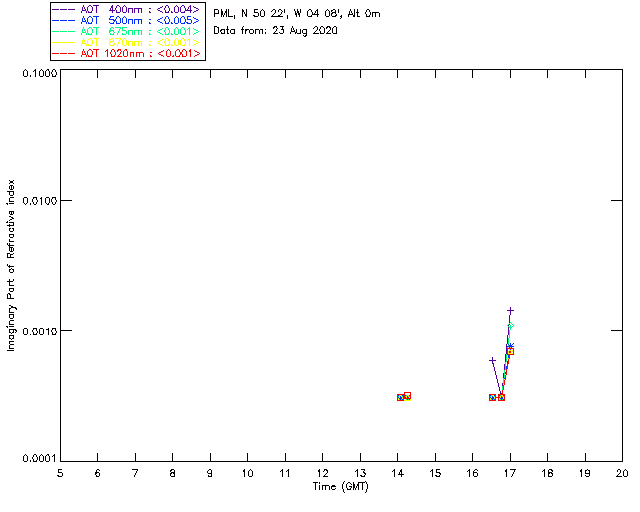Click the x-axis tick label 10
This screenshot has height=512, width=640.
247,473
